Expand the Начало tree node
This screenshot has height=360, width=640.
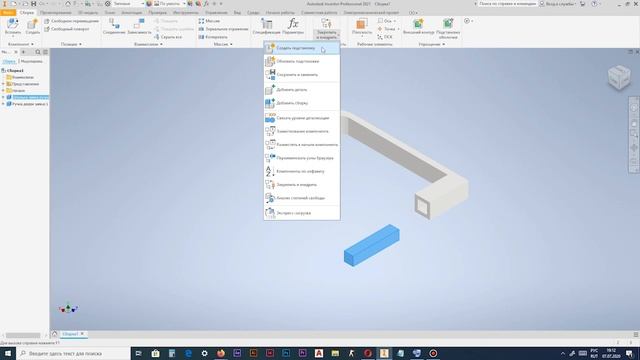4,91
